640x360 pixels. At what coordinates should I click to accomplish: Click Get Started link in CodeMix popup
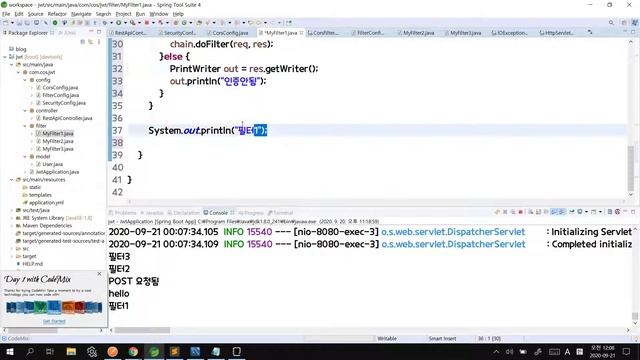point(54,321)
